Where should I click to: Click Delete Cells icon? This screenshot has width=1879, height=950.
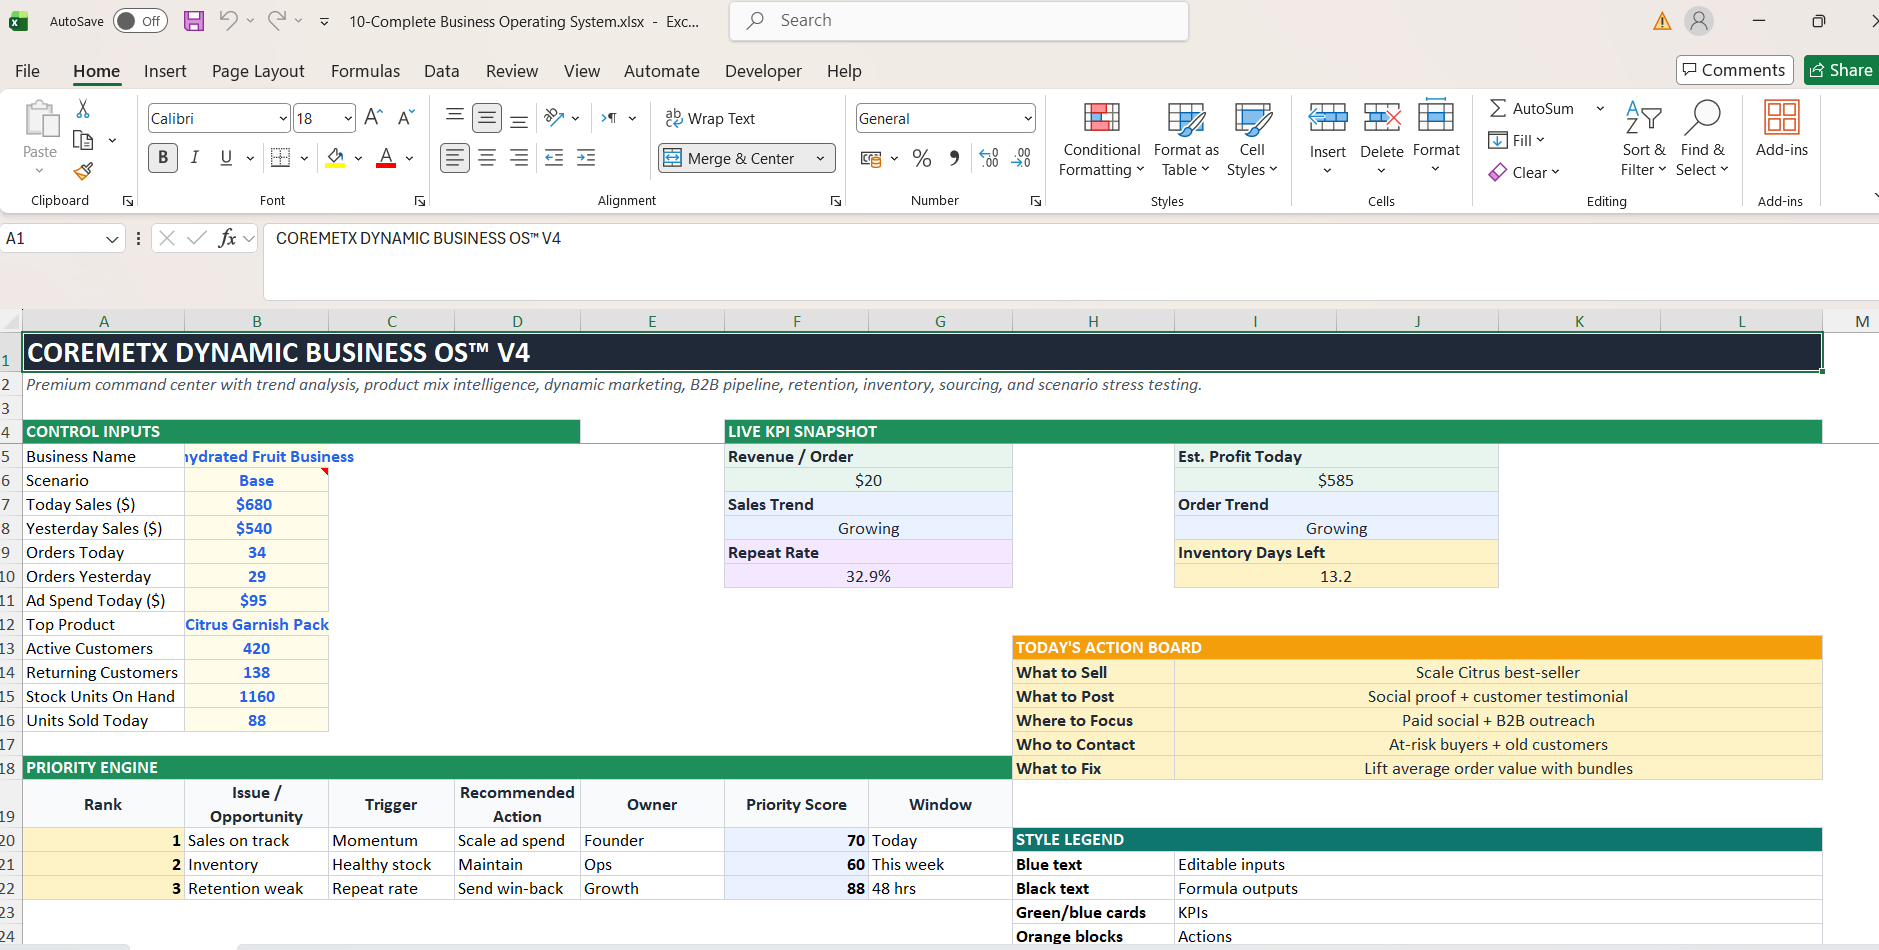[x=1382, y=118]
